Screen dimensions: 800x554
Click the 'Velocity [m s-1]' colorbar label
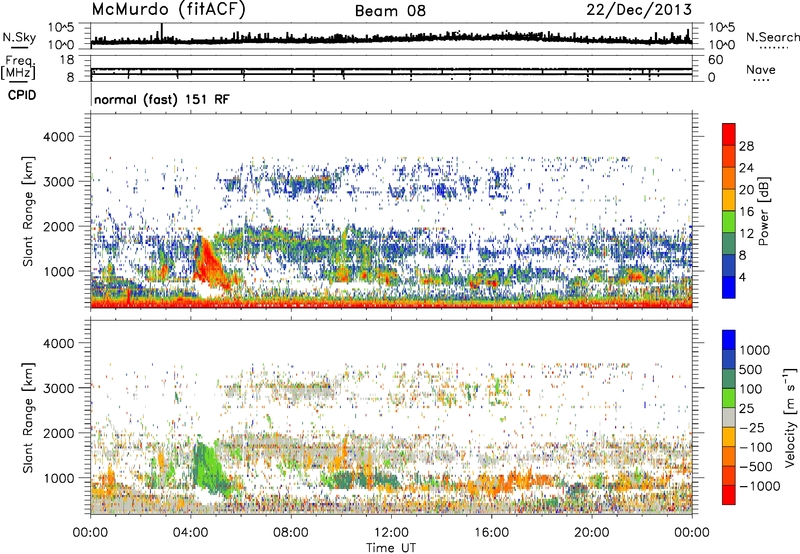pyautogui.click(x=790, y=418)
